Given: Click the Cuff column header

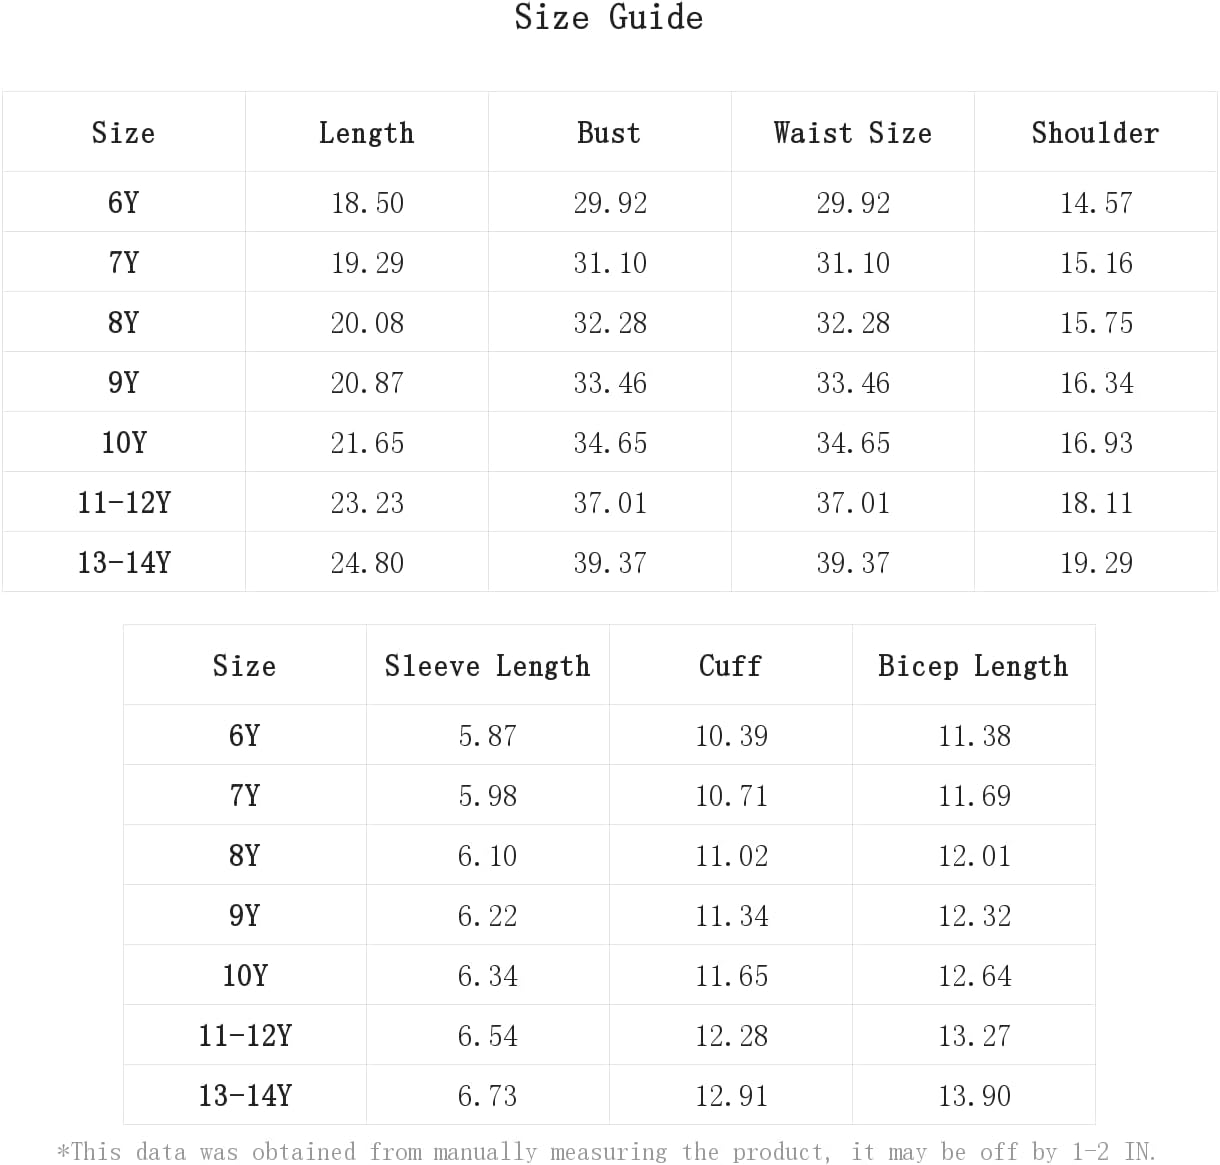Looking at the screenshot, I should [730, 665].
